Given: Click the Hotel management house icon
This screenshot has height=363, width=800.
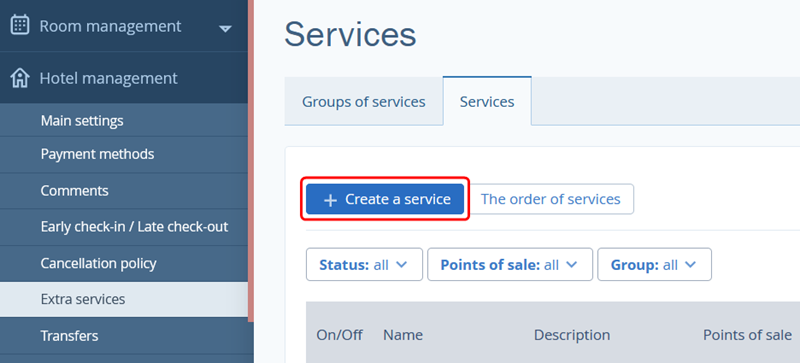Looking at the screenshot, I should tap(20, 78).
